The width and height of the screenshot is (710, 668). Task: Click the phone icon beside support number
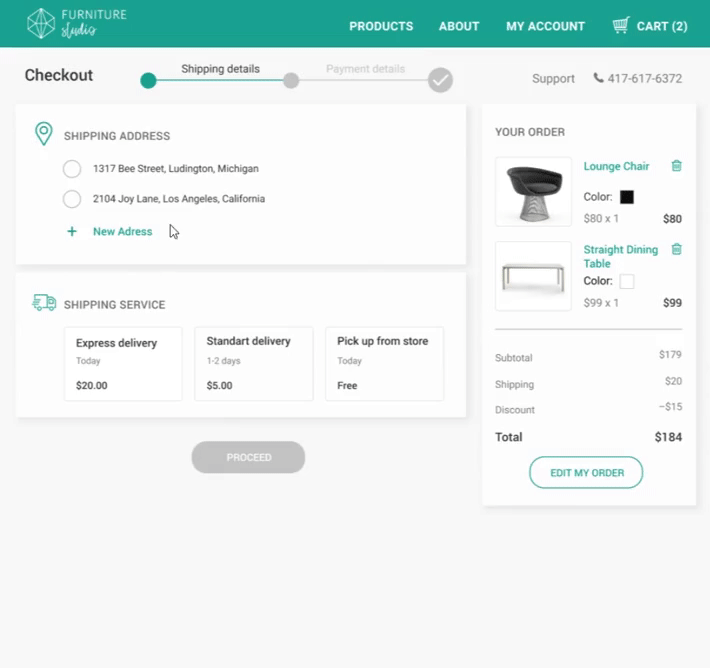(x=598, y=78)
